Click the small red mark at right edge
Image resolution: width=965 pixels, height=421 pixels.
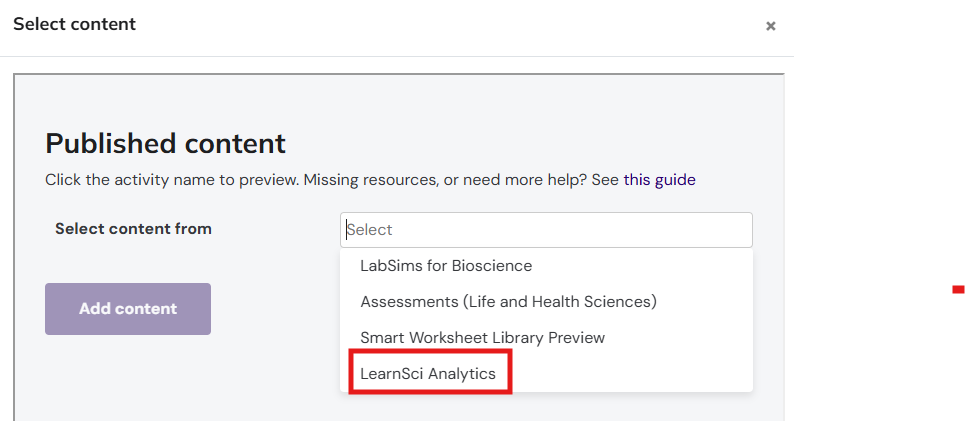[x=957, y=291]
